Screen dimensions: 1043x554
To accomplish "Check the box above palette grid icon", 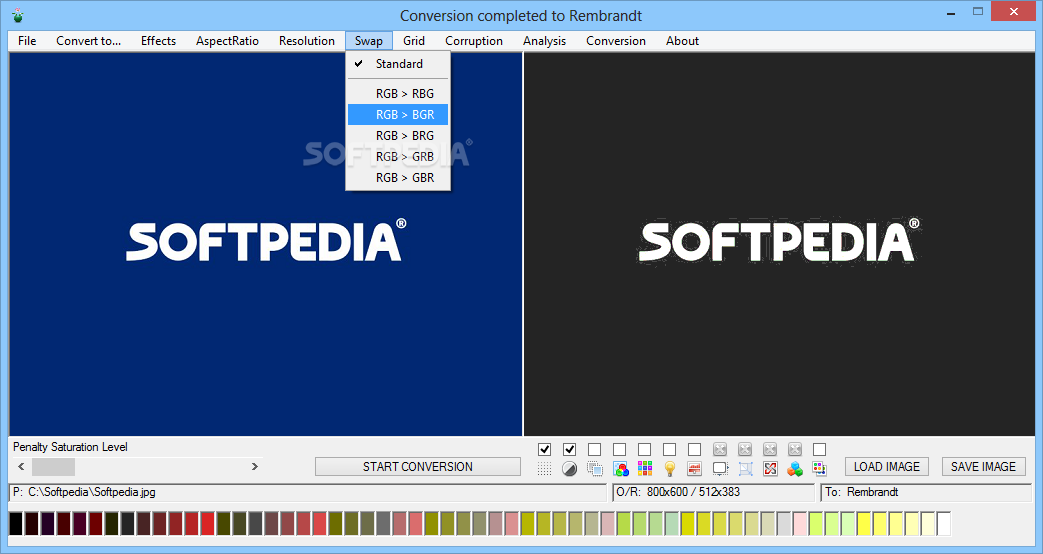I will tap(645, 450).
